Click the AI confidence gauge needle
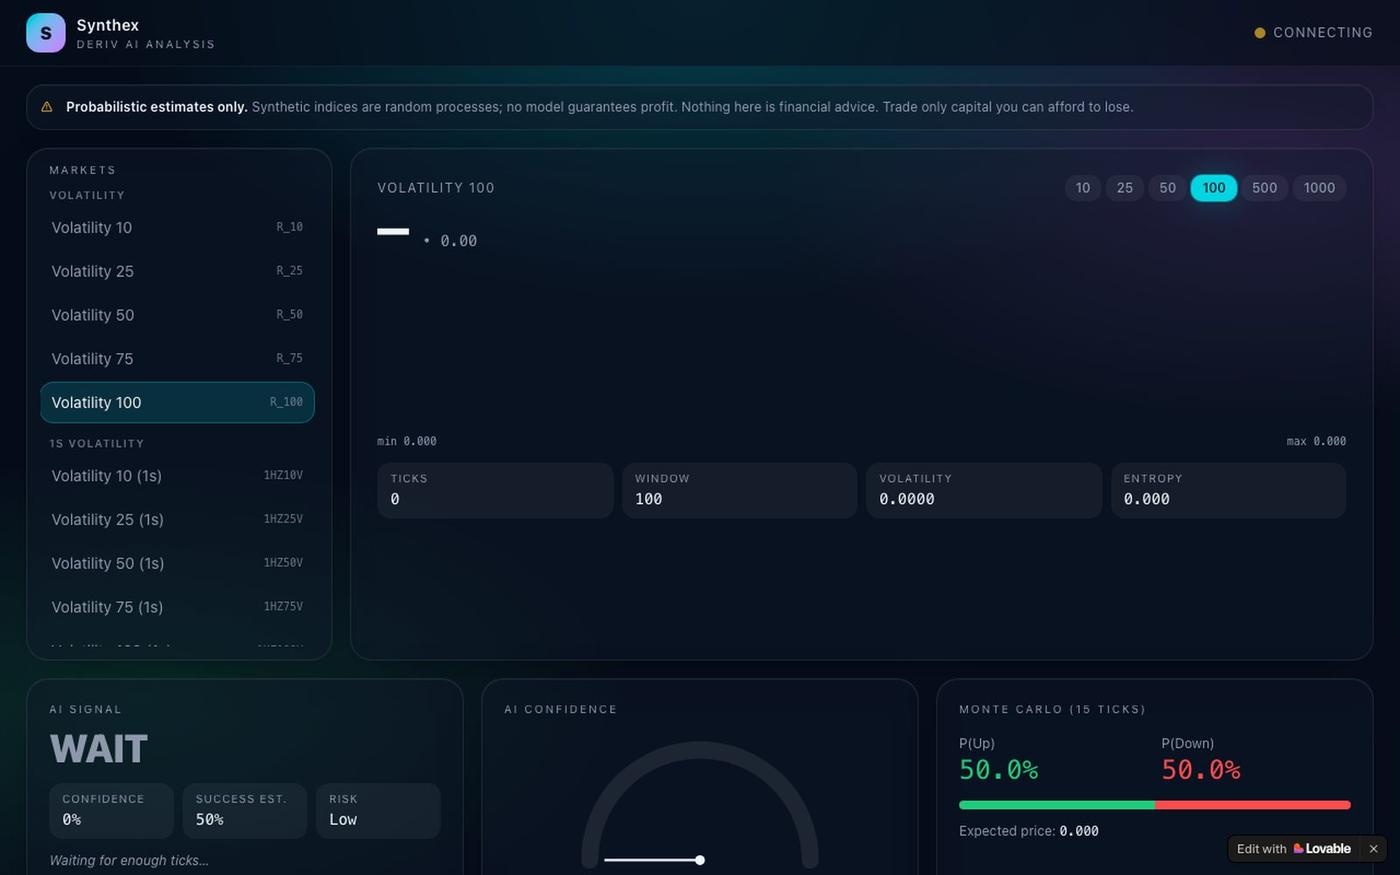The height and width of the screenshot is (875, 1400). [x=654, y=860]
